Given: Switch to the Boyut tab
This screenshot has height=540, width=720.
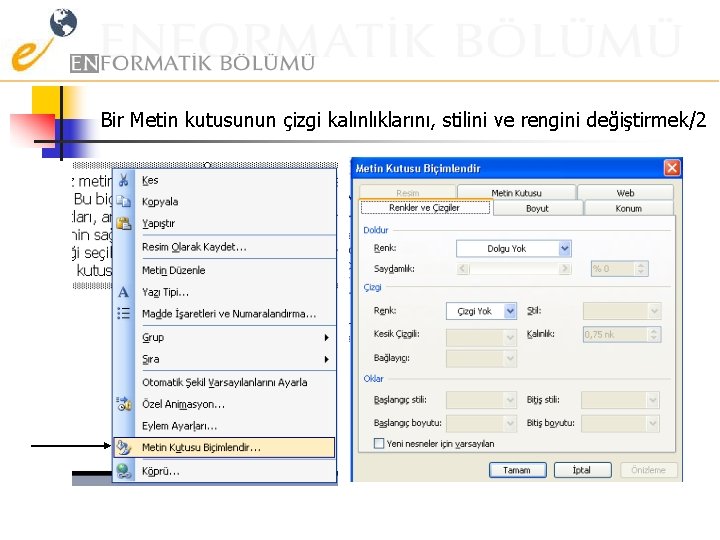Looking at the screenshot, I should click(537, 208).
